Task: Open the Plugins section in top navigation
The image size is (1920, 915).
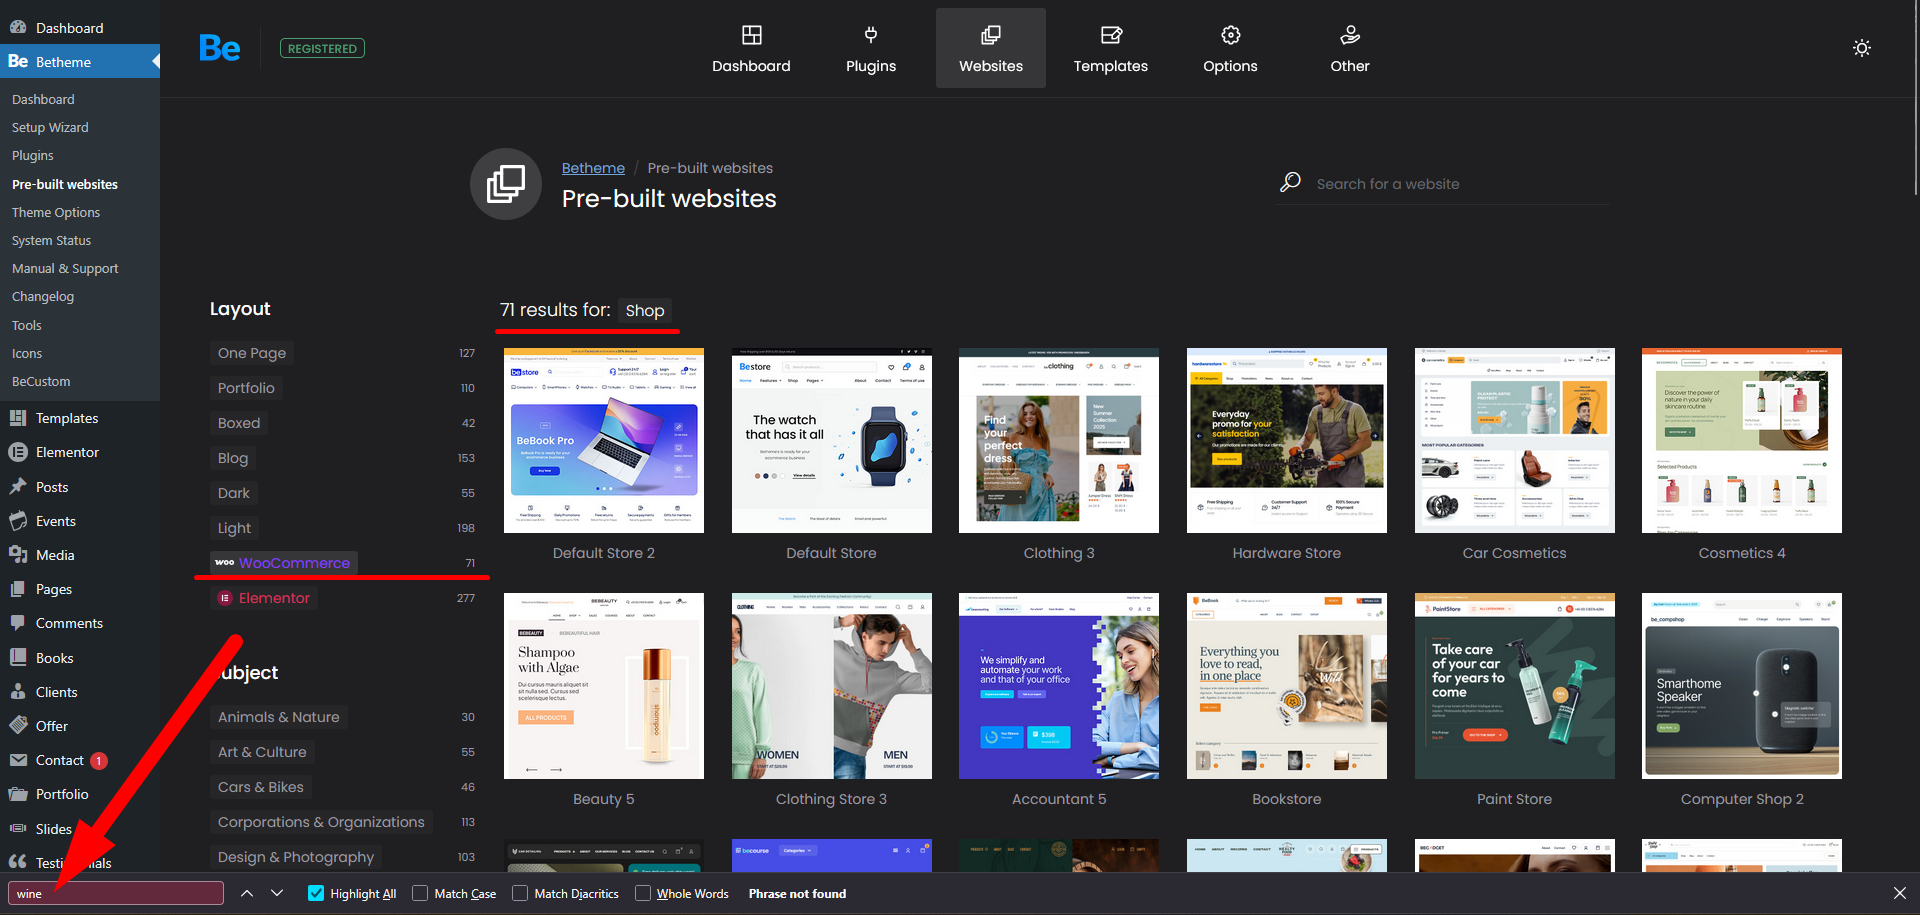Action: point(870,49)
